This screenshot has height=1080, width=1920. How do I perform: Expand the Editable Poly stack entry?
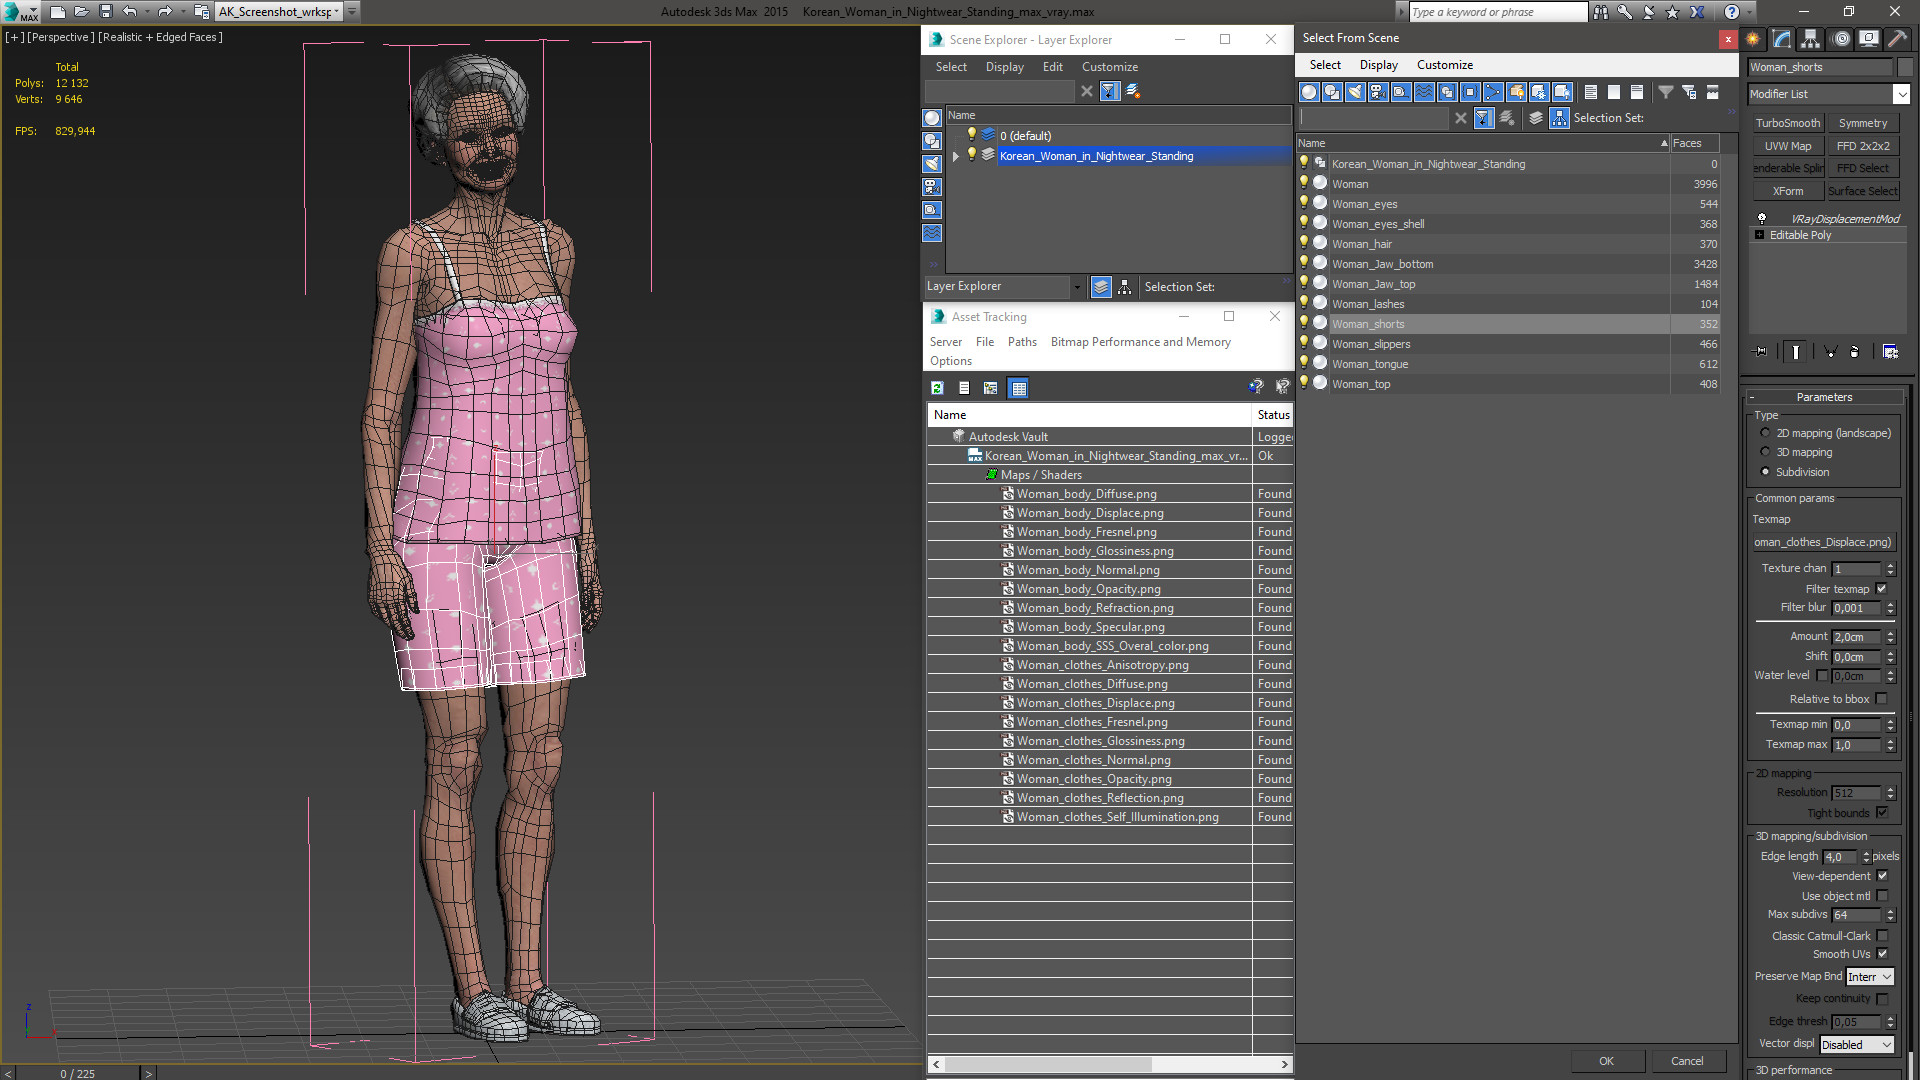coord(1760,235)
